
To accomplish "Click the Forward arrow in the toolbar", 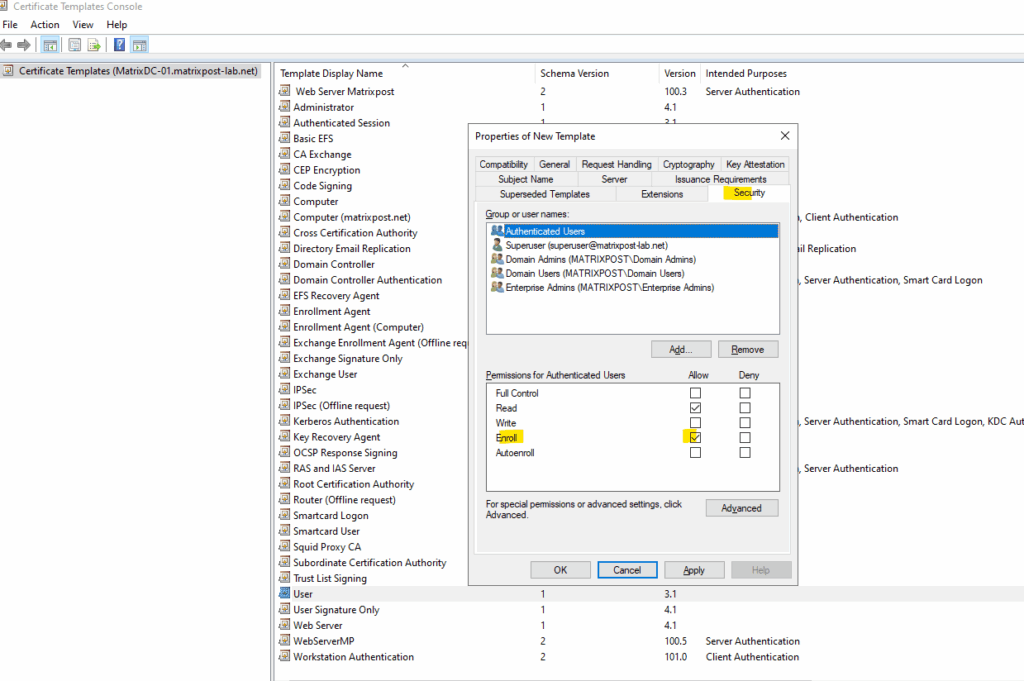I will tap(22, 45).
